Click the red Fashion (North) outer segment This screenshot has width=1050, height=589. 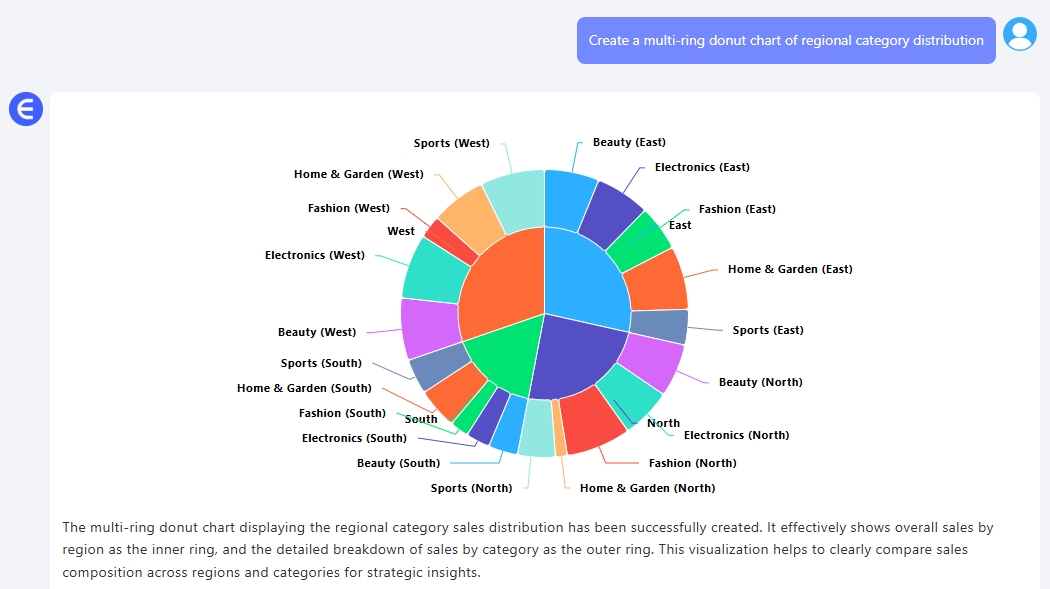[592, 418]
